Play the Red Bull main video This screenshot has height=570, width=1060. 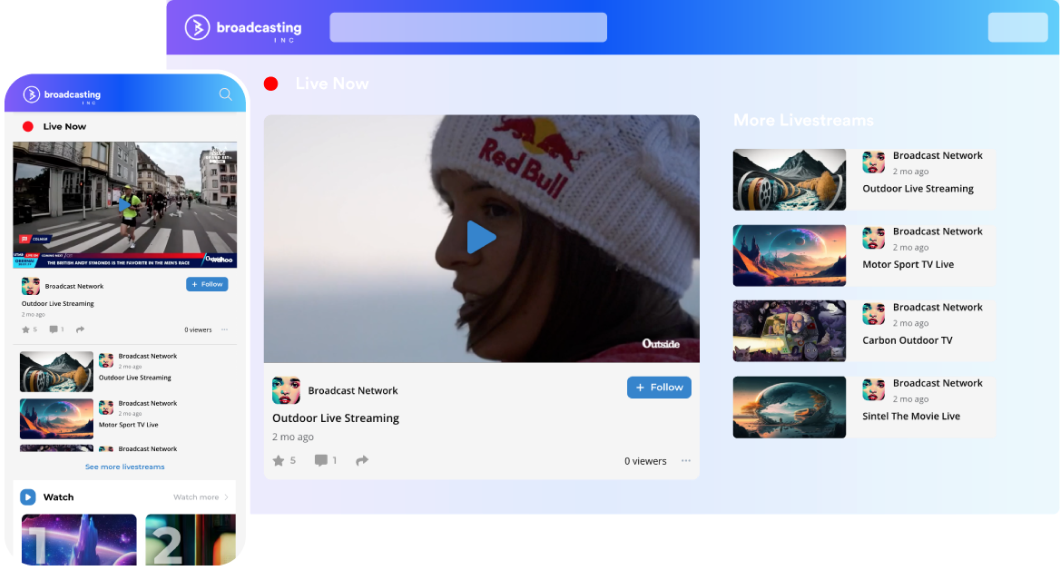click(481, 238)
